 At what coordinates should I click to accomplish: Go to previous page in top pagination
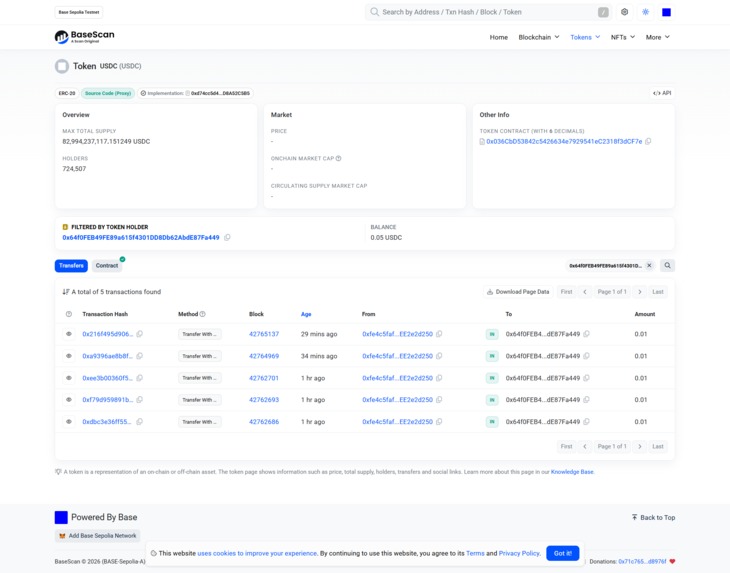(x=585, y=292)
